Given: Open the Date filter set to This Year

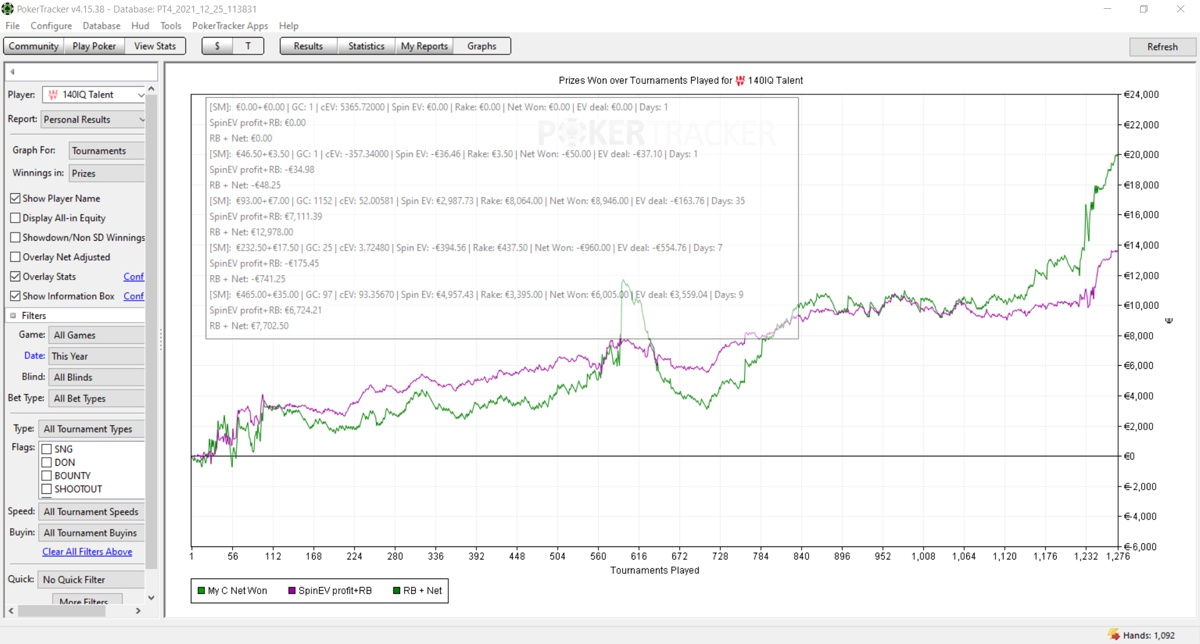Looking at the screenshot, I should click(96, 356).
